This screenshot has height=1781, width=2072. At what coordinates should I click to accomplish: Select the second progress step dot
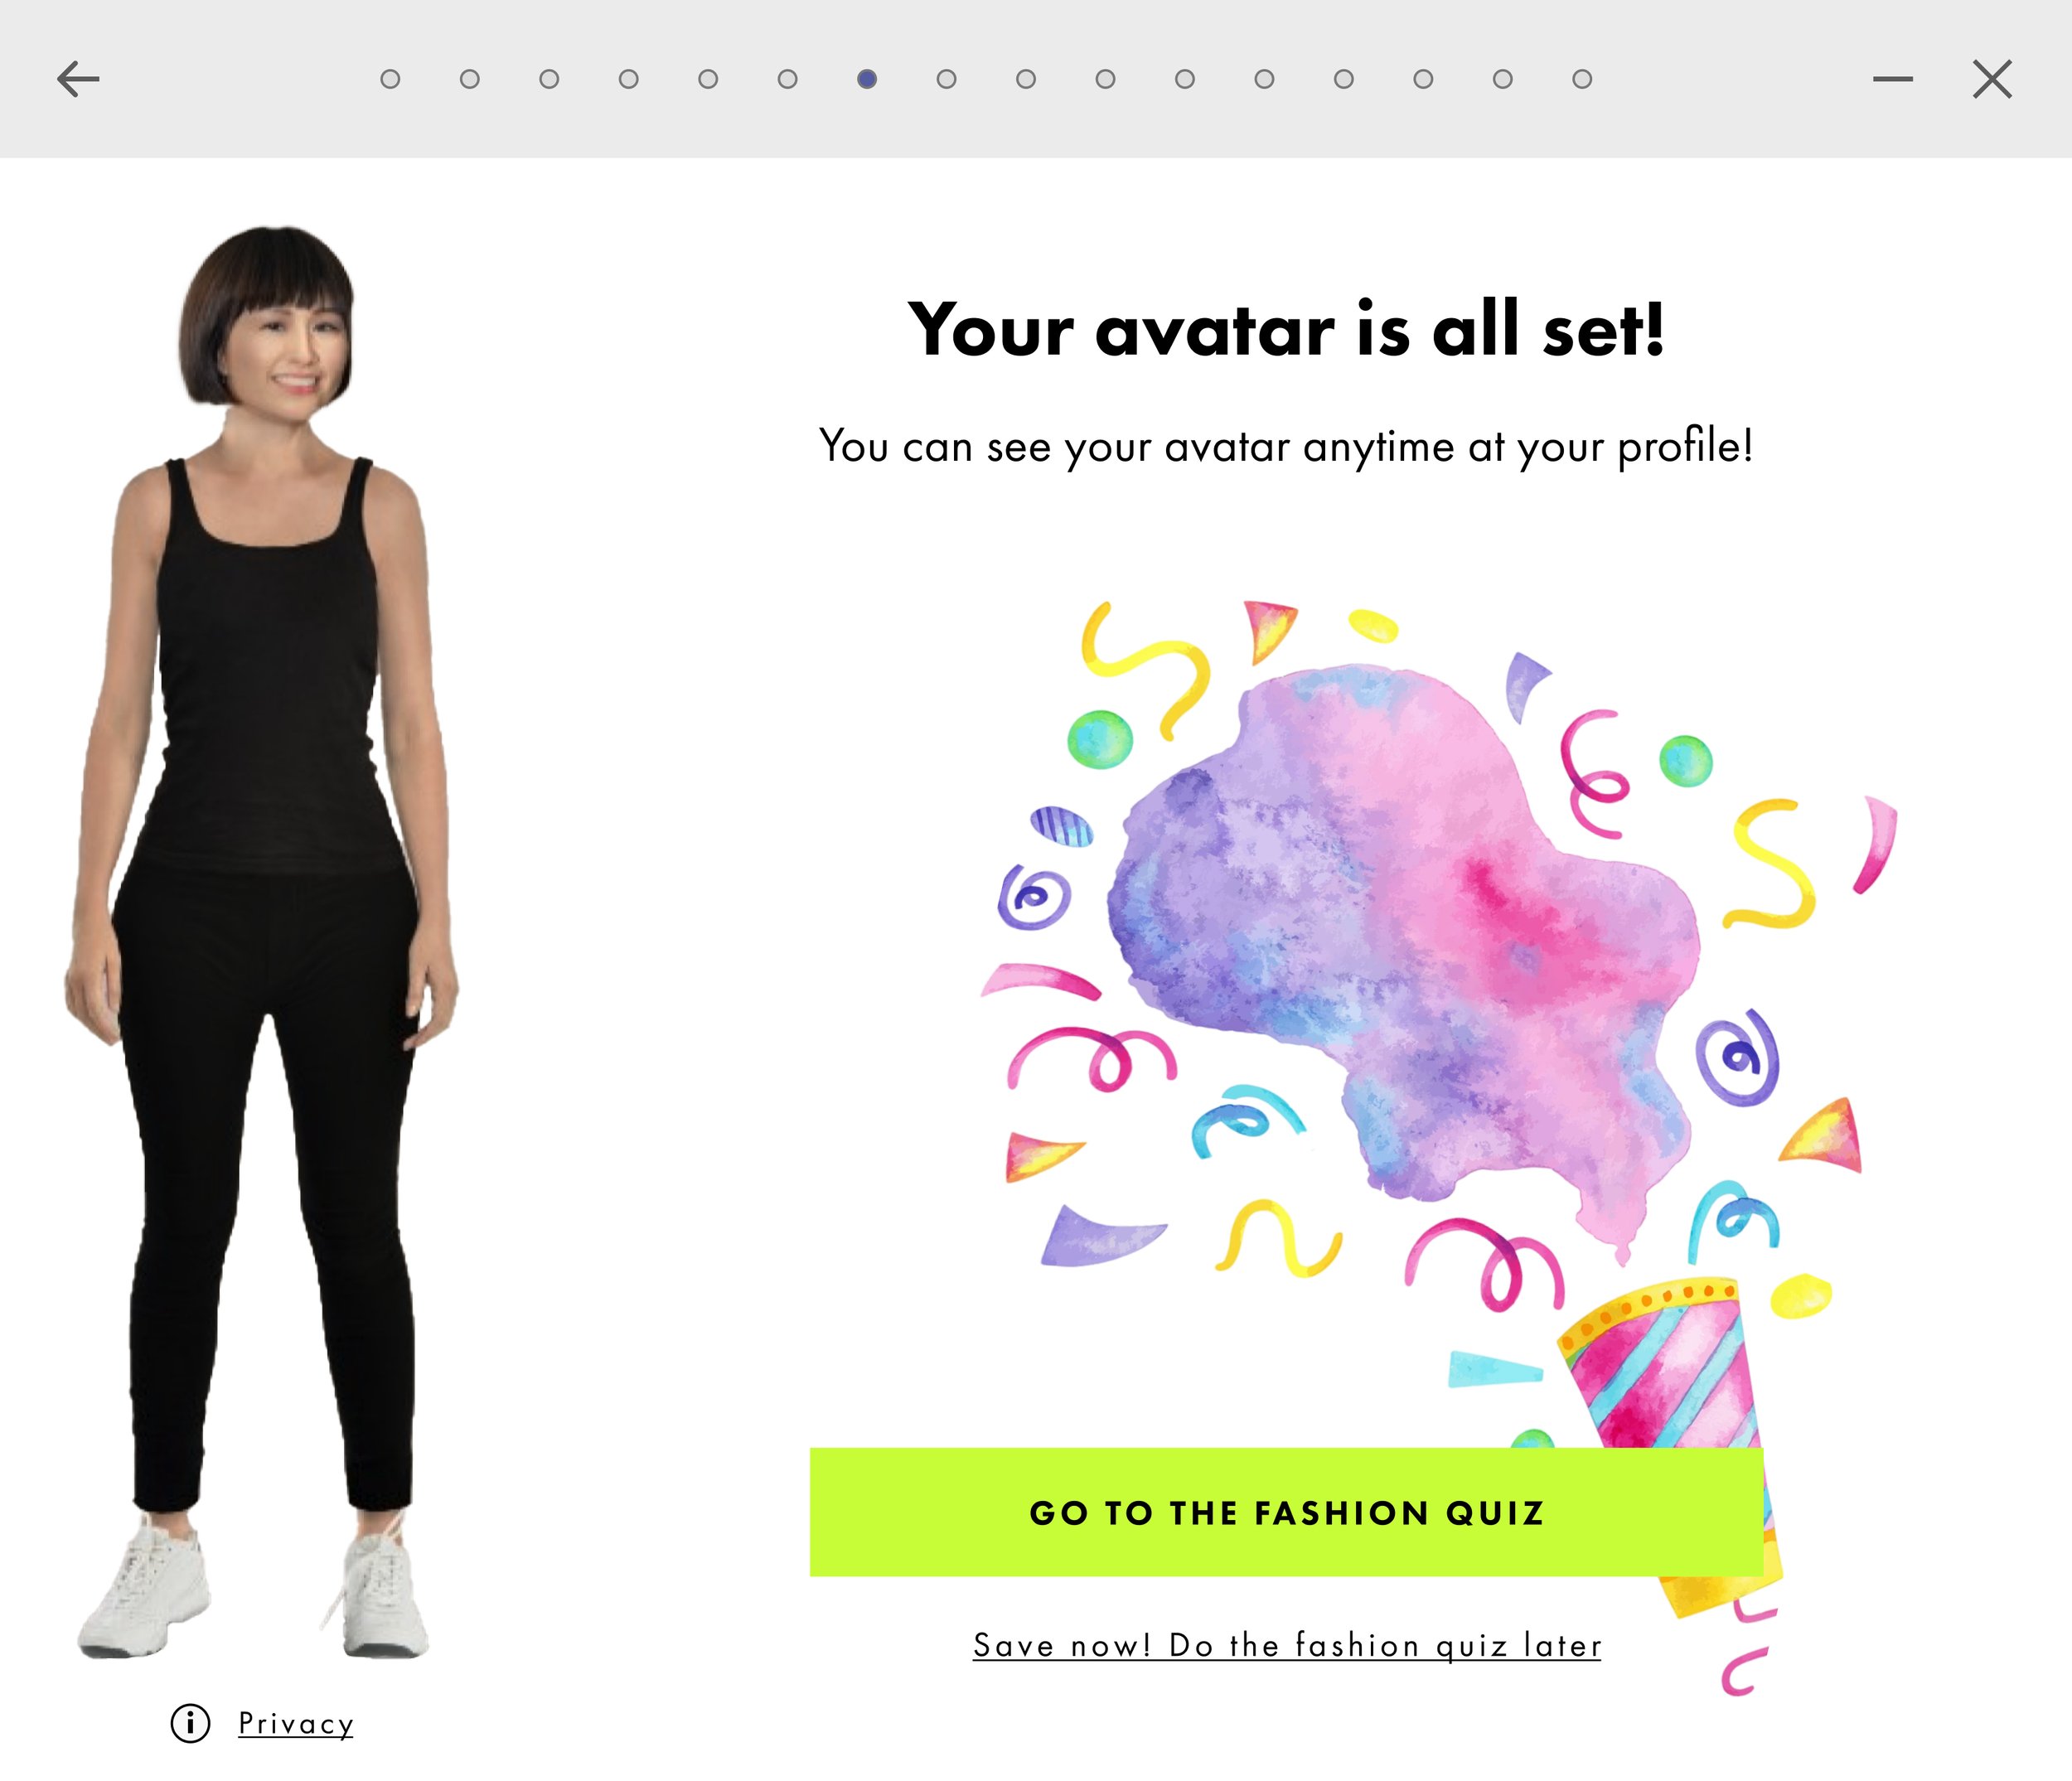(x=469, y=79)
